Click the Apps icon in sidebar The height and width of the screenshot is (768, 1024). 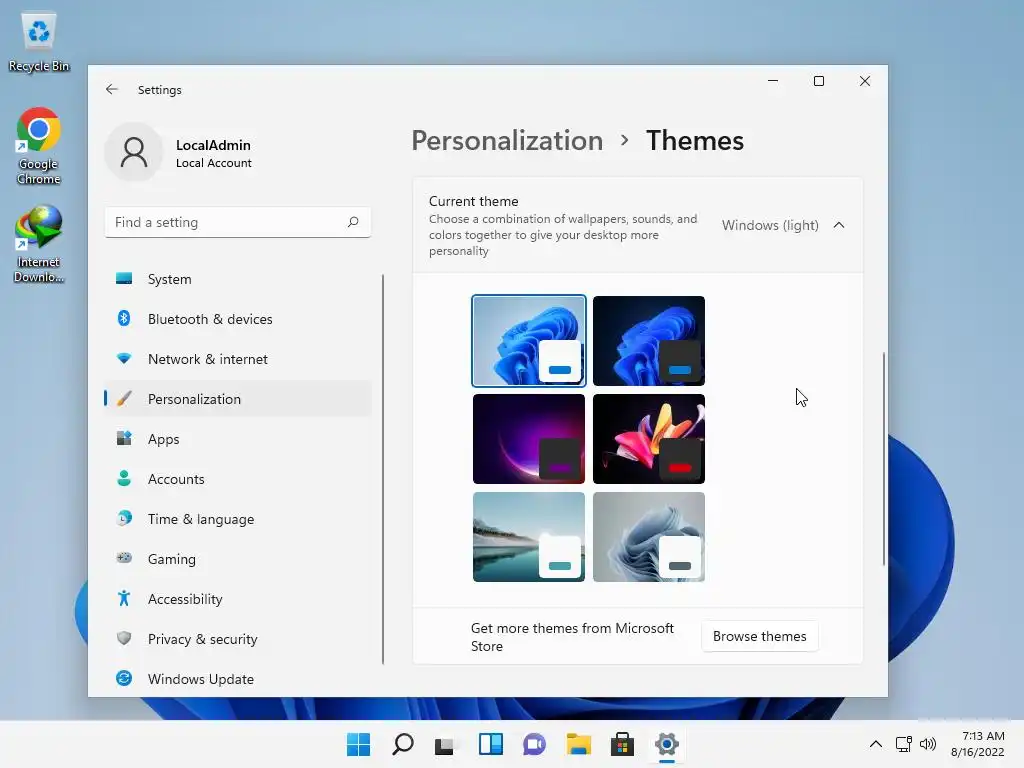point(123,438)
